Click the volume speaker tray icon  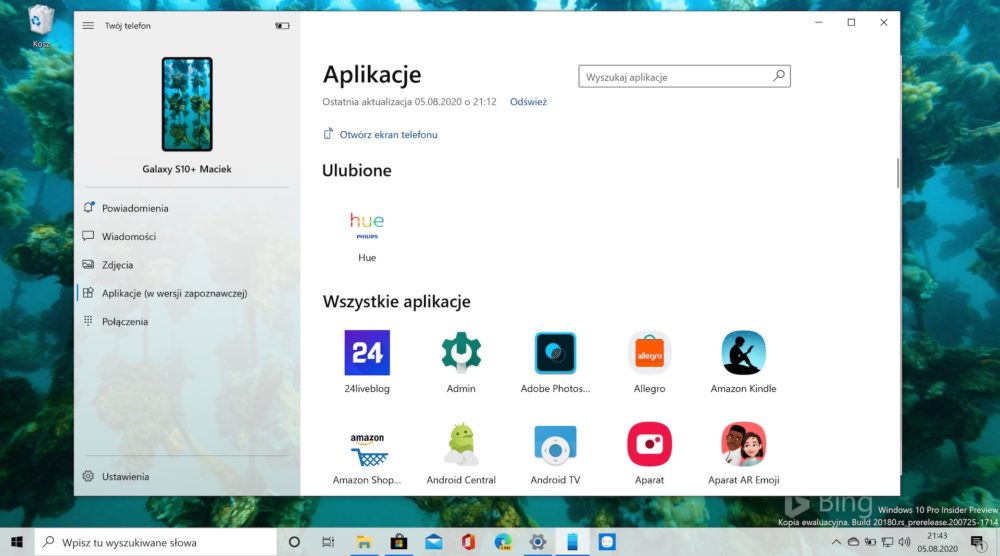tap(904, 542)
